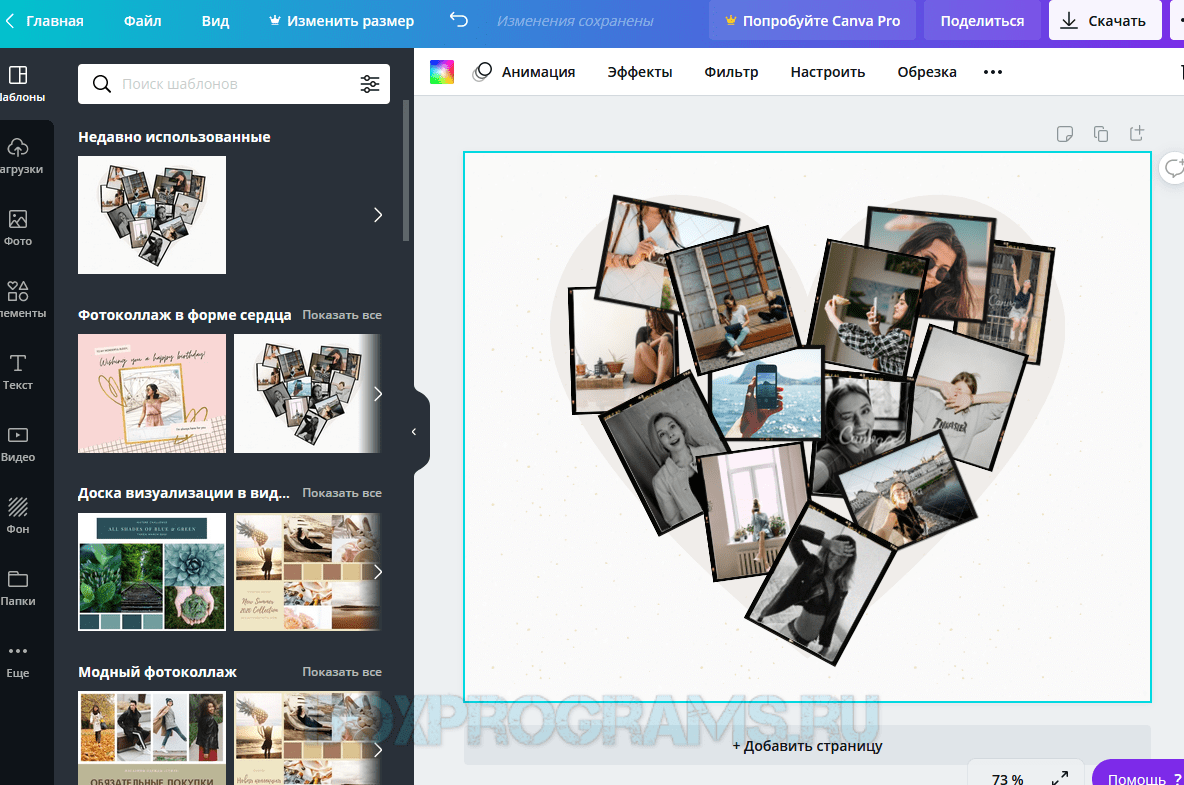1184x785 pixels.
Task: Click the undo arrow icon
Action: pos(459,21)
